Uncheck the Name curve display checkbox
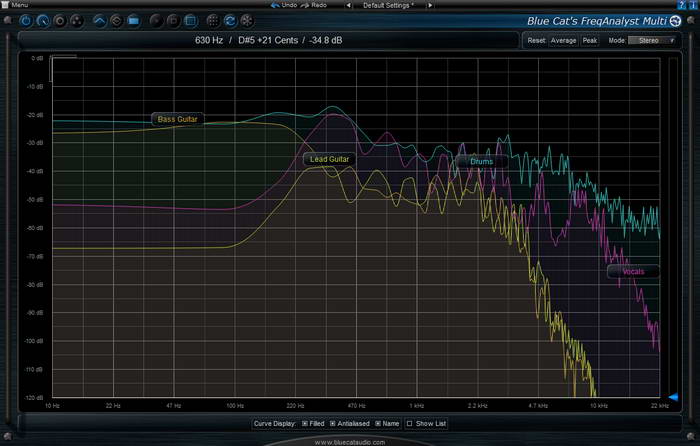This screenshot has width=700, height=446. click(x=379, y=424)
